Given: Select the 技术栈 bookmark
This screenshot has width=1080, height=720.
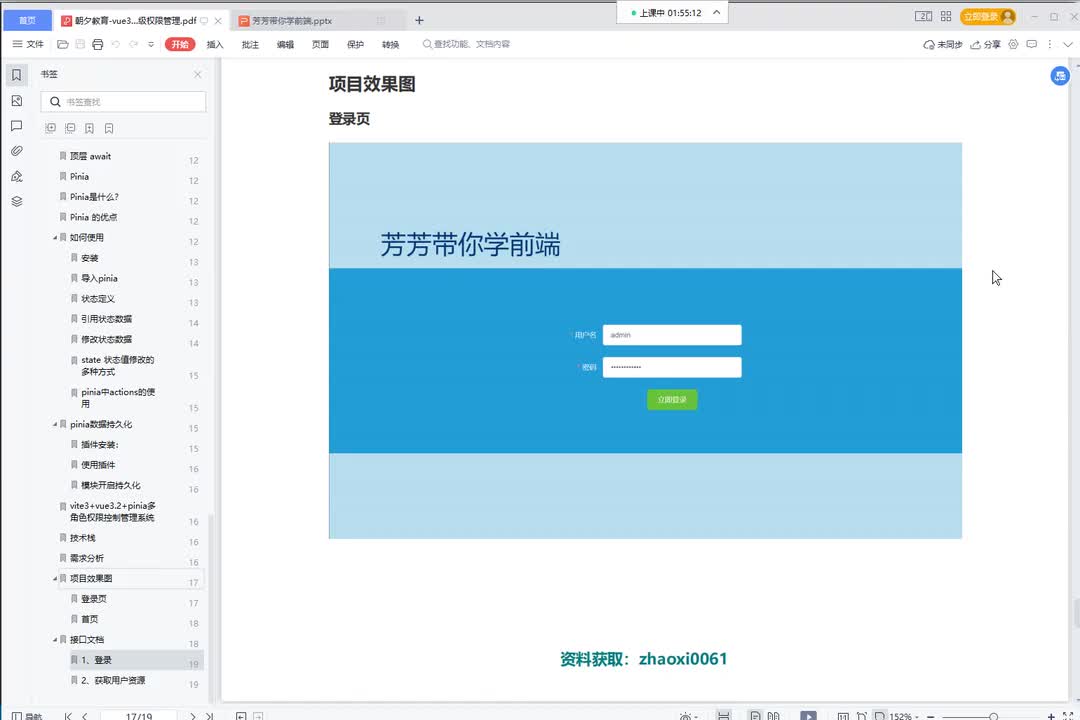Looking at the screenshot, I should coord(83,538).
